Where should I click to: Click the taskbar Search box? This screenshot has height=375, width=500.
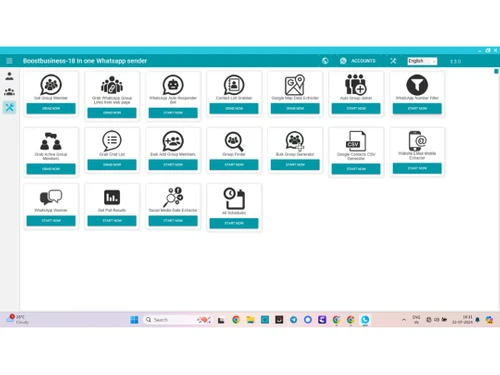point(178,320)
